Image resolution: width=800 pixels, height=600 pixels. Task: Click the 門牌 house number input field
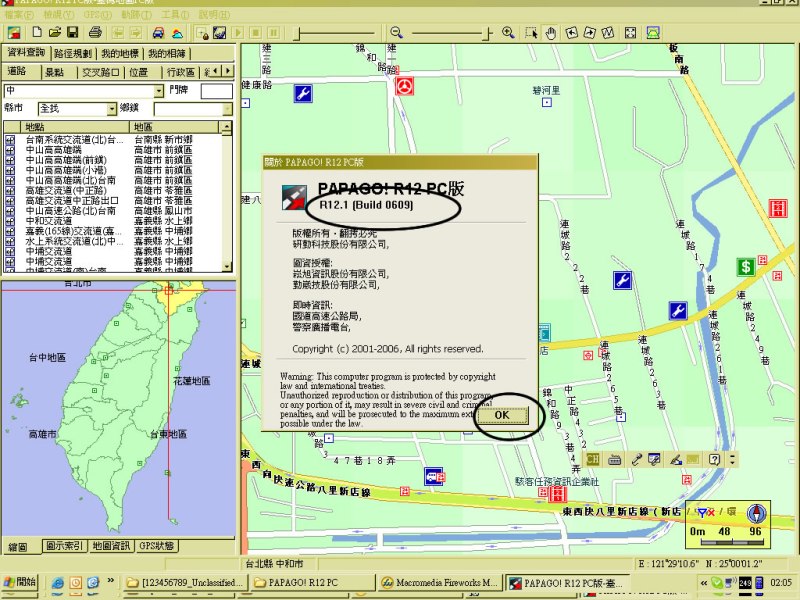tap(217, 91)
